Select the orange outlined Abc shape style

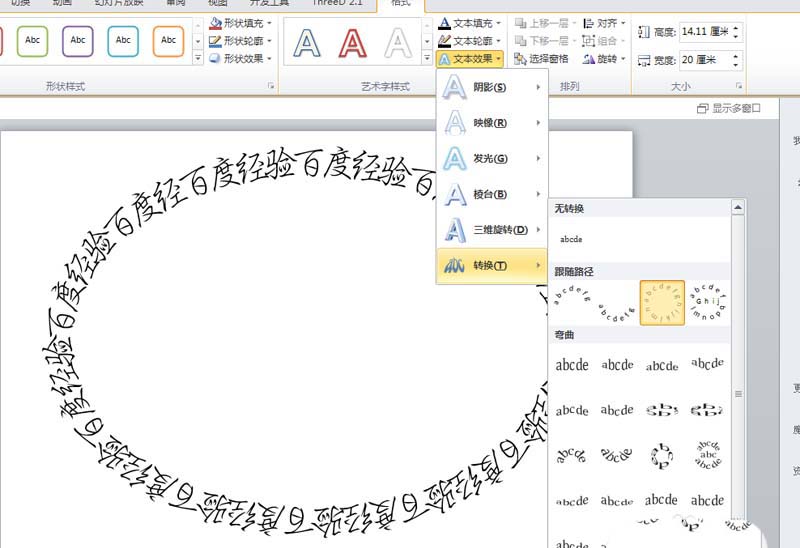168,41
